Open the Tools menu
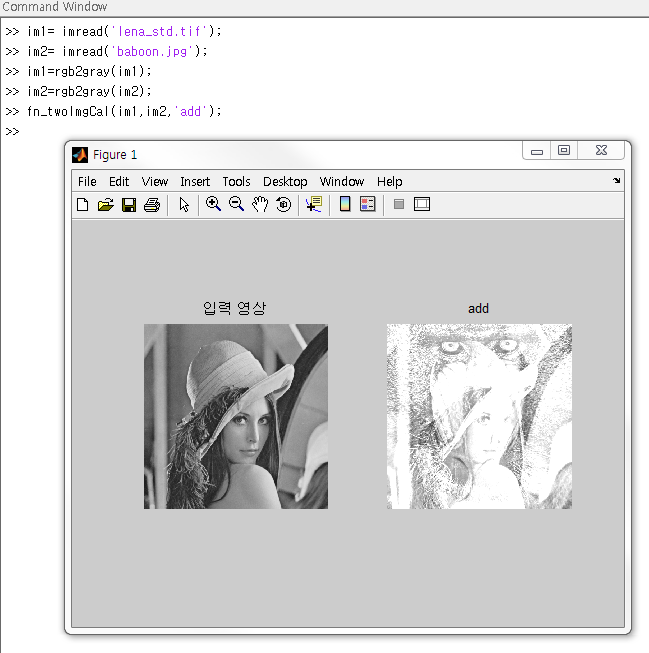The image size is (649, 653). (x=236, y=182)
